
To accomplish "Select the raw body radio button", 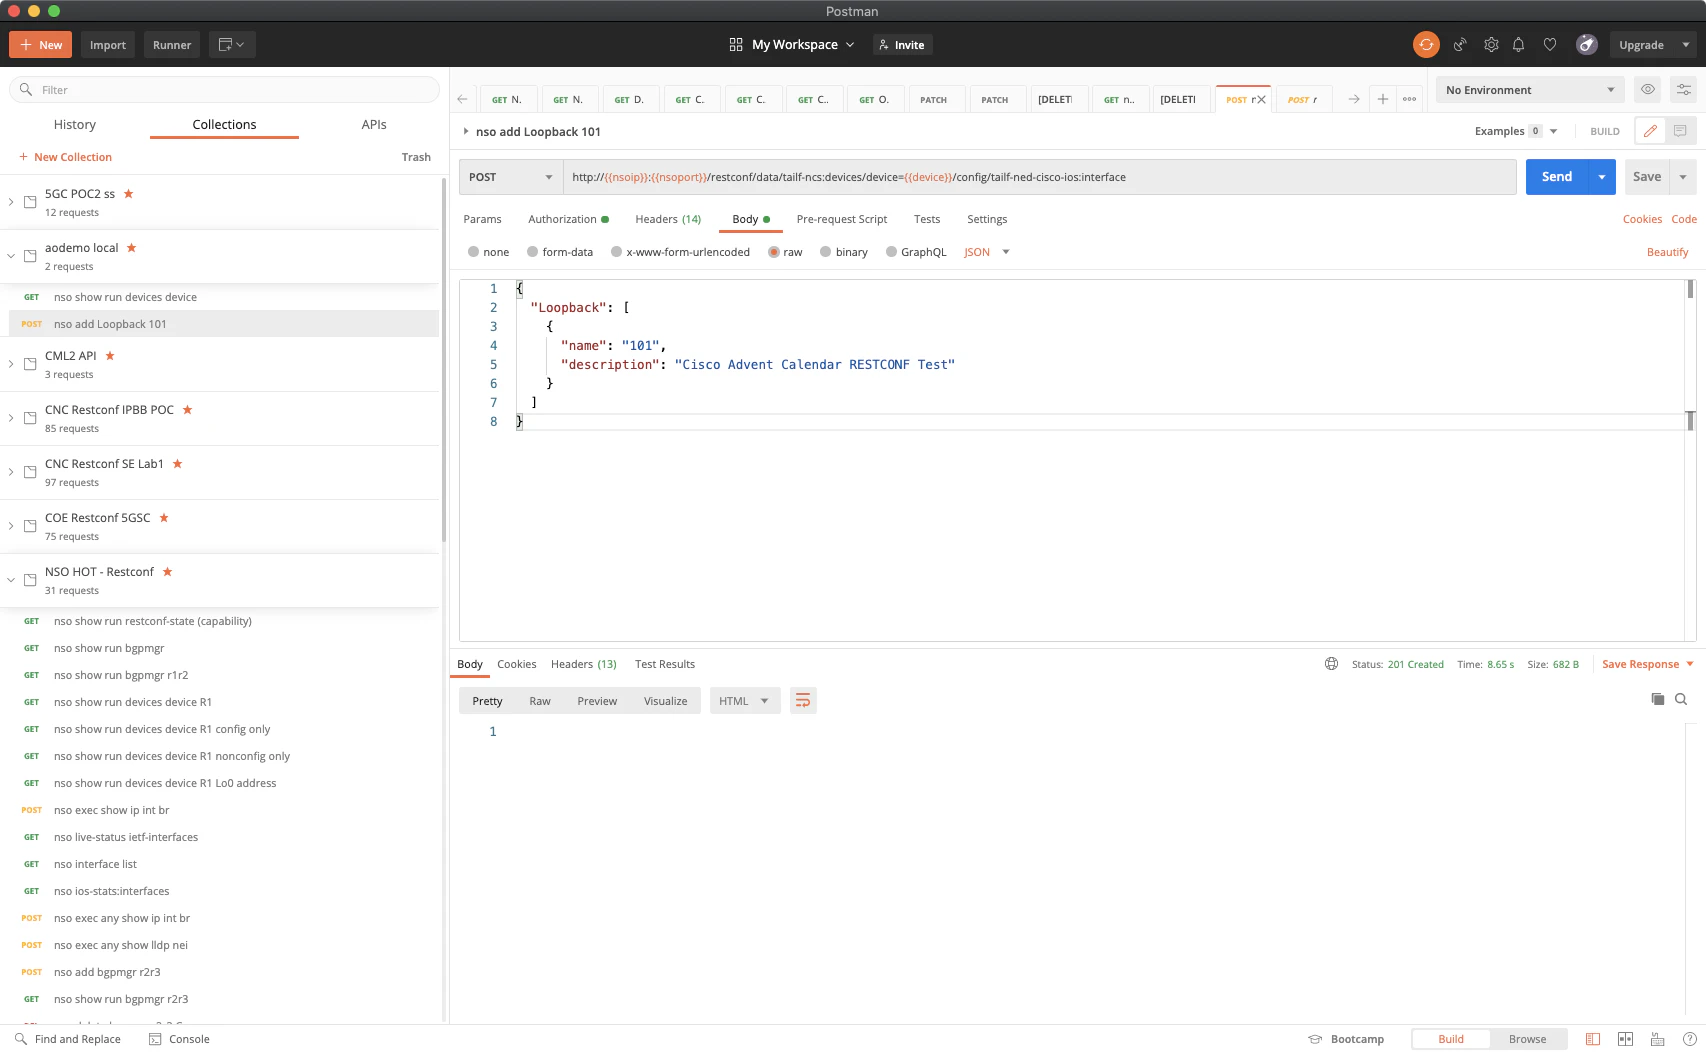I will click(774, 252).
